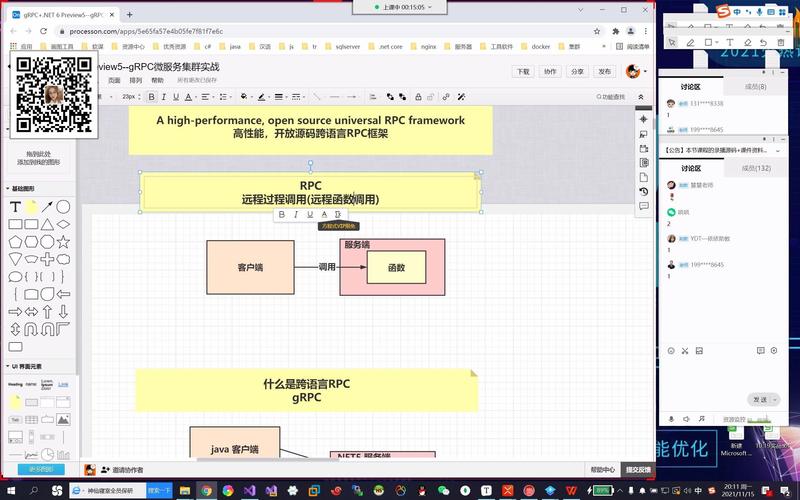Screen dimensions: 800x500
Task: Click the unlock shape icon
Action: coord(430,97)
